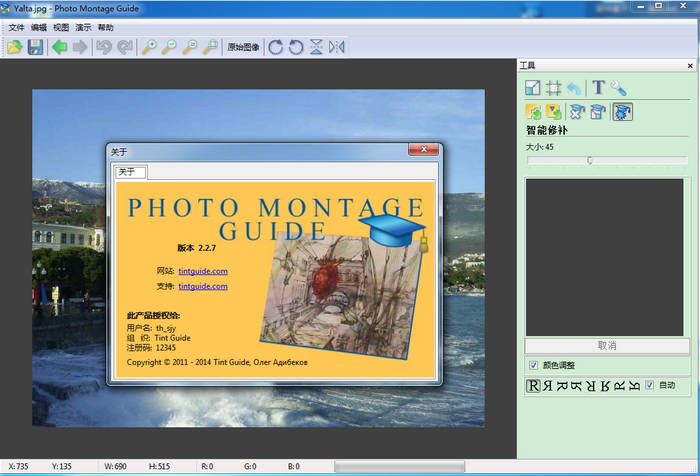Click the flip horizontal mirror icon

click(337, 47)
